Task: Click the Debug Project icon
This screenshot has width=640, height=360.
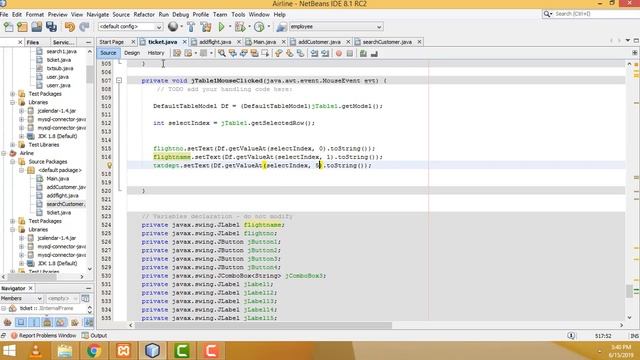Action: point(240,27)
